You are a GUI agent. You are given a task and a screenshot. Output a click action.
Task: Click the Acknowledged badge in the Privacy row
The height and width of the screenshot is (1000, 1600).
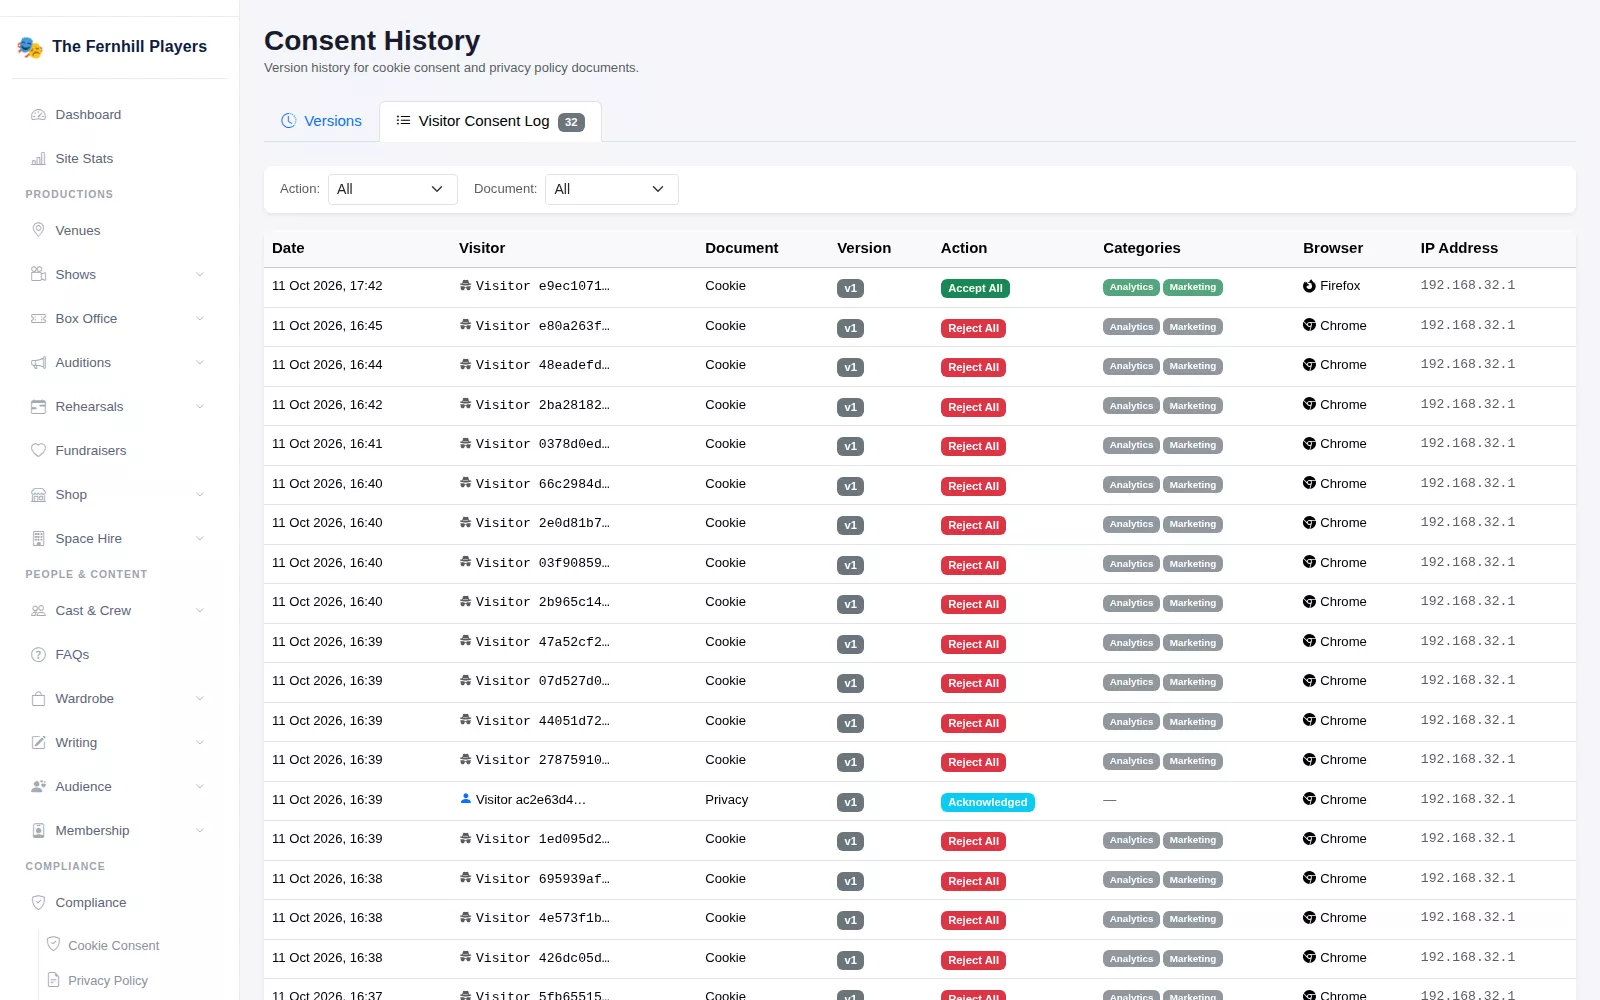987,802
